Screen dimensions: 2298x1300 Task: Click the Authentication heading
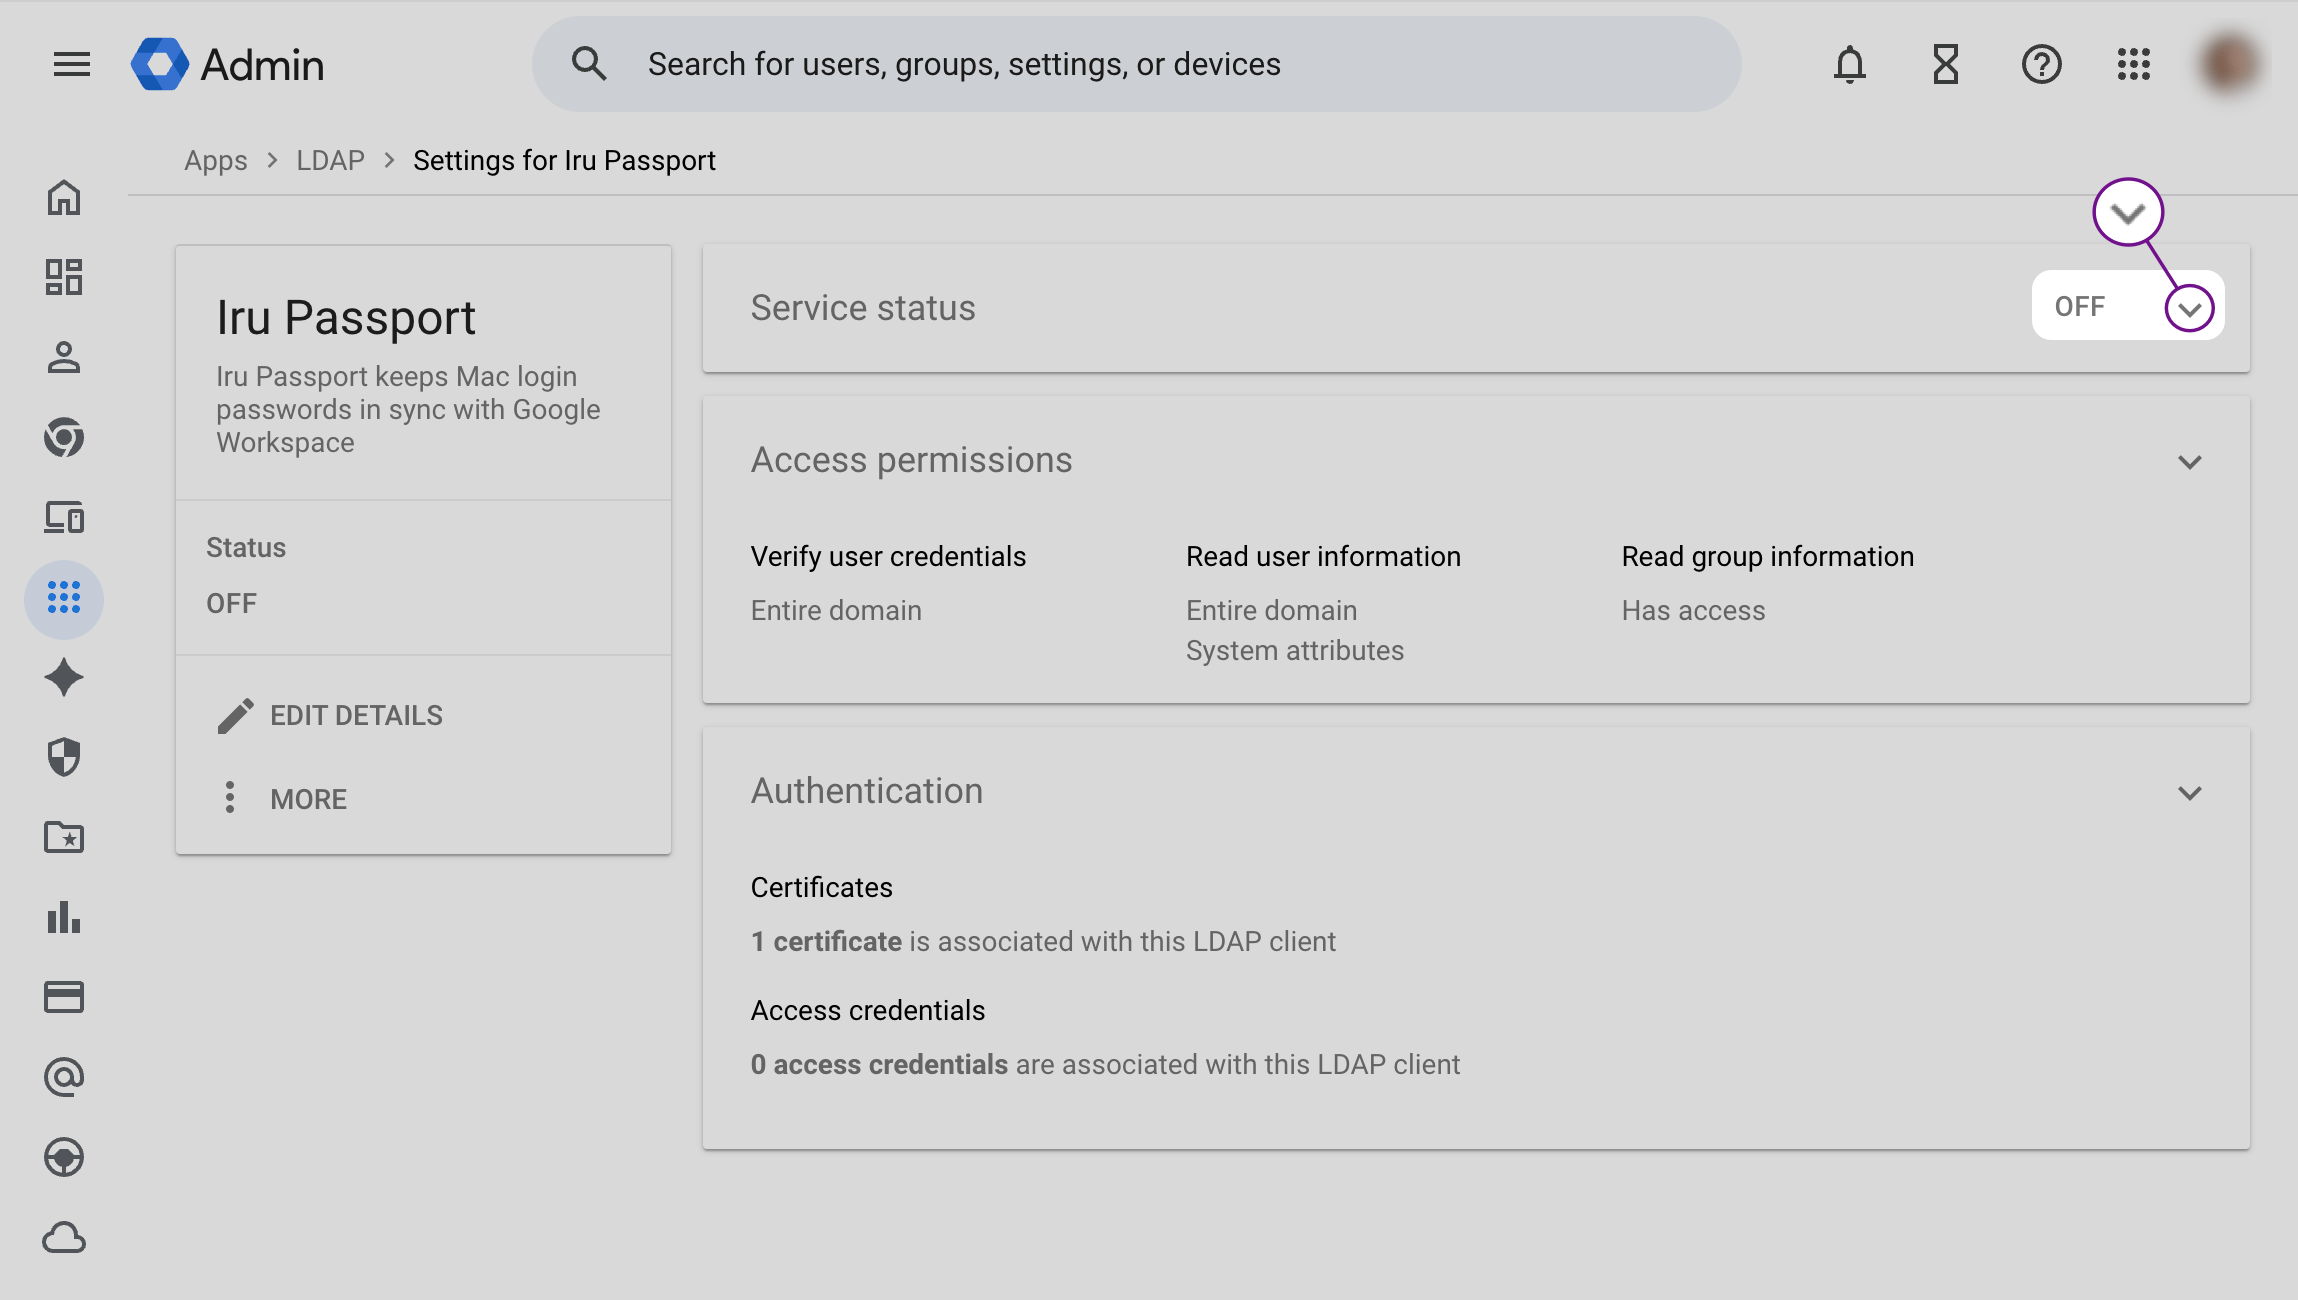click(867, 791)
